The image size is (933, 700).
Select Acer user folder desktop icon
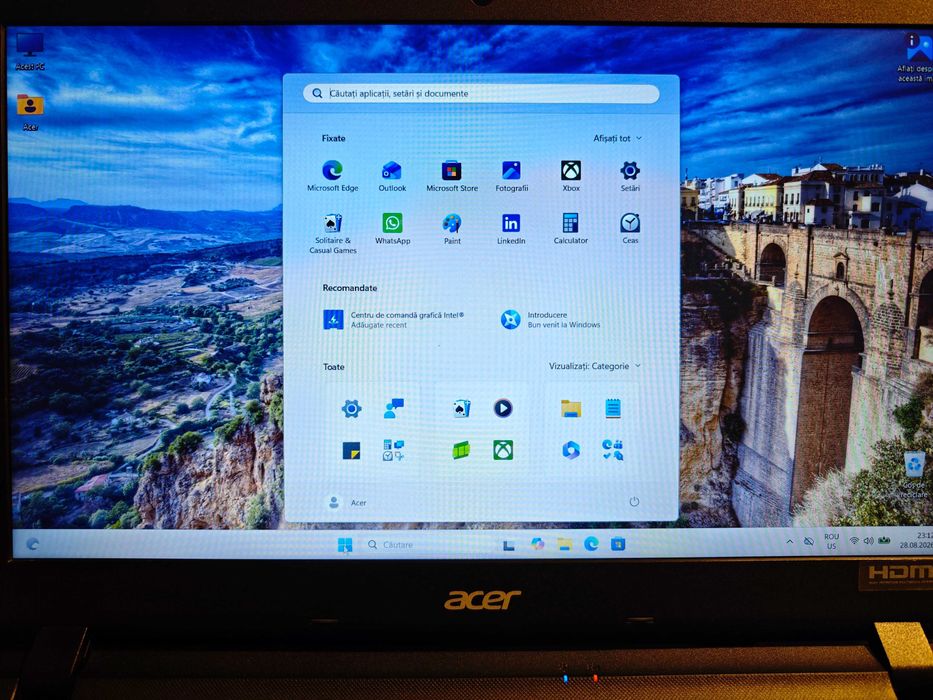click(30, 112)
